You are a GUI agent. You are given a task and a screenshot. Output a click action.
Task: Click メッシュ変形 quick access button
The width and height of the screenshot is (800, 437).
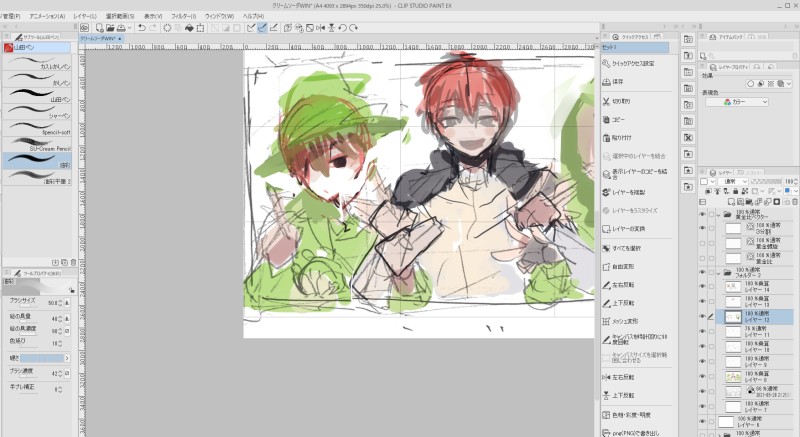(x=620, y=321)
